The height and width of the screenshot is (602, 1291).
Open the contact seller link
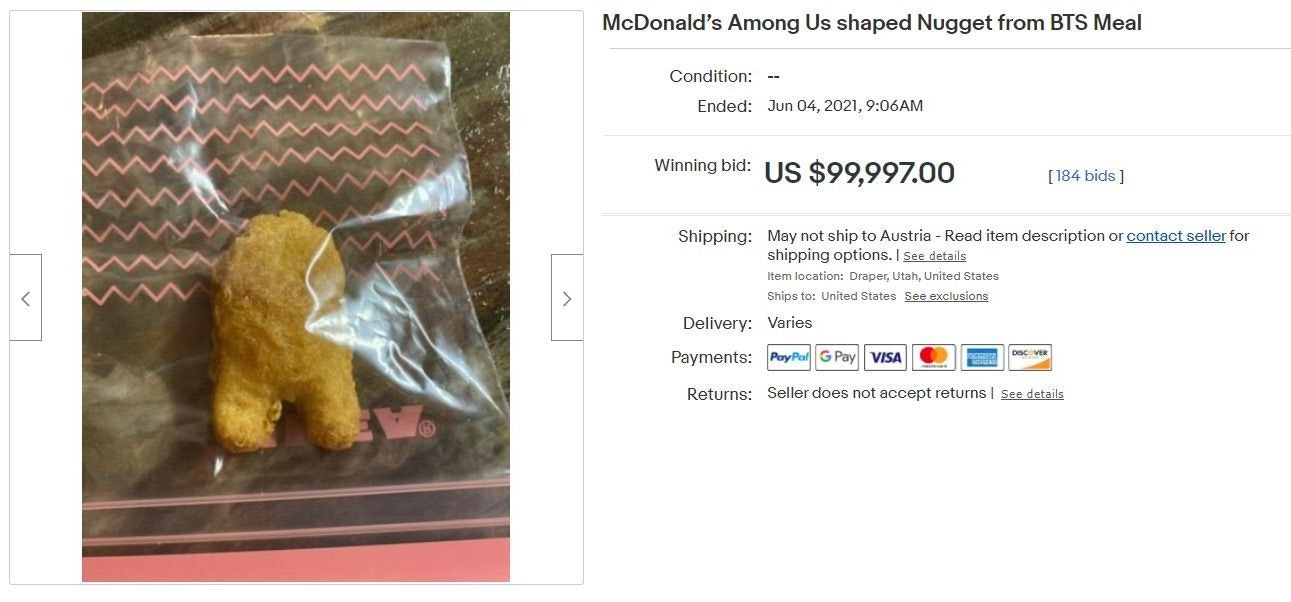pyautogui.click(x=1176, y=236)
